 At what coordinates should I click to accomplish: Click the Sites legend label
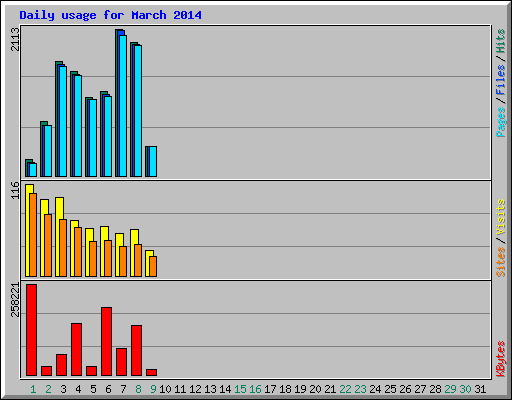click(500, 262)
